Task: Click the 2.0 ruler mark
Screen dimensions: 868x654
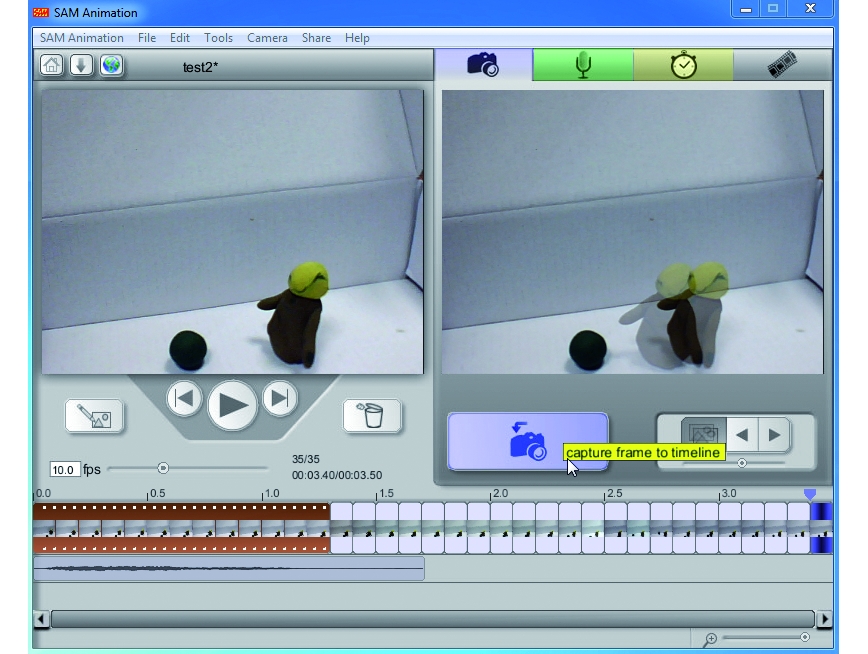Action: [500, 493]
